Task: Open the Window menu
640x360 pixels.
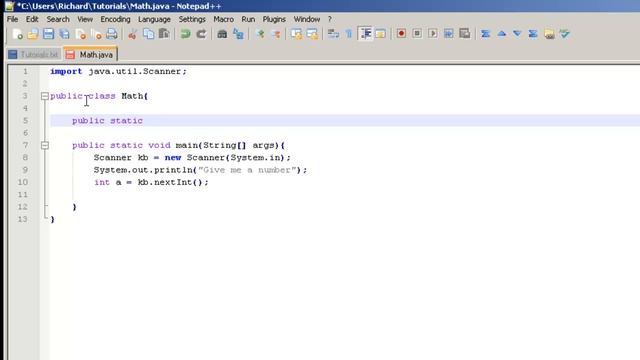Action: click(307, 19)
